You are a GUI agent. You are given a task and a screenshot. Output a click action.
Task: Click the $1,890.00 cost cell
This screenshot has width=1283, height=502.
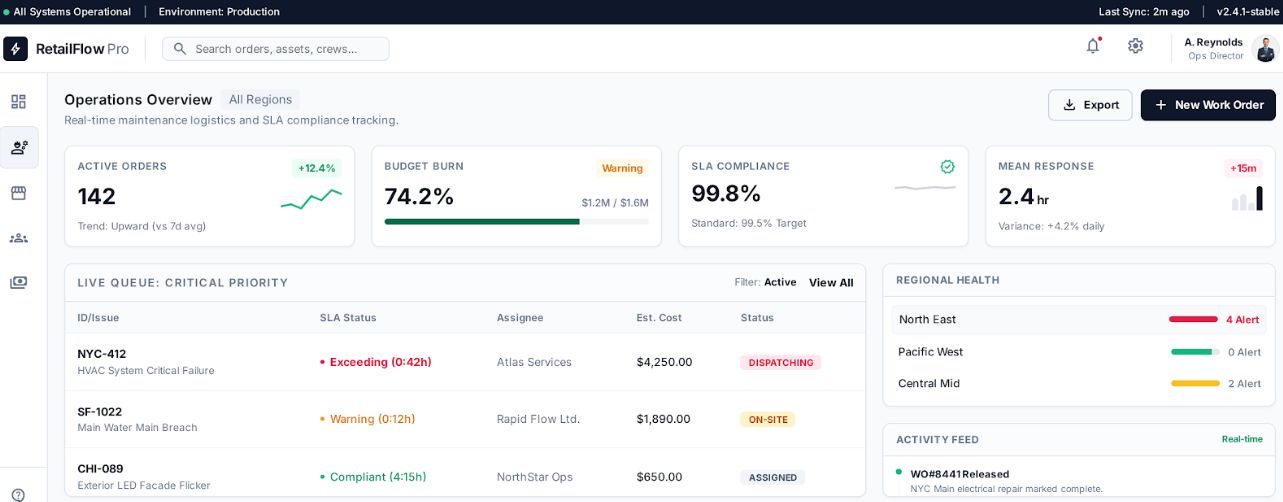point(664,419)
